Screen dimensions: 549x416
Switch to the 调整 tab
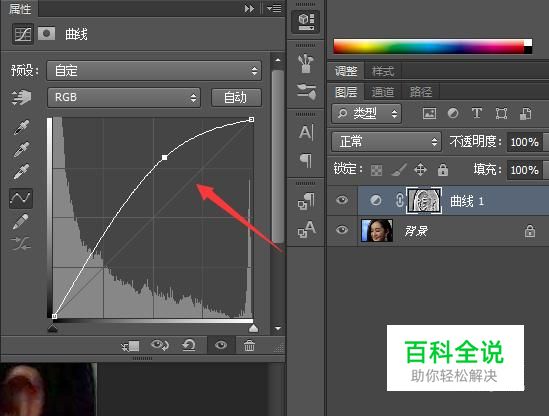pos(346,71)
